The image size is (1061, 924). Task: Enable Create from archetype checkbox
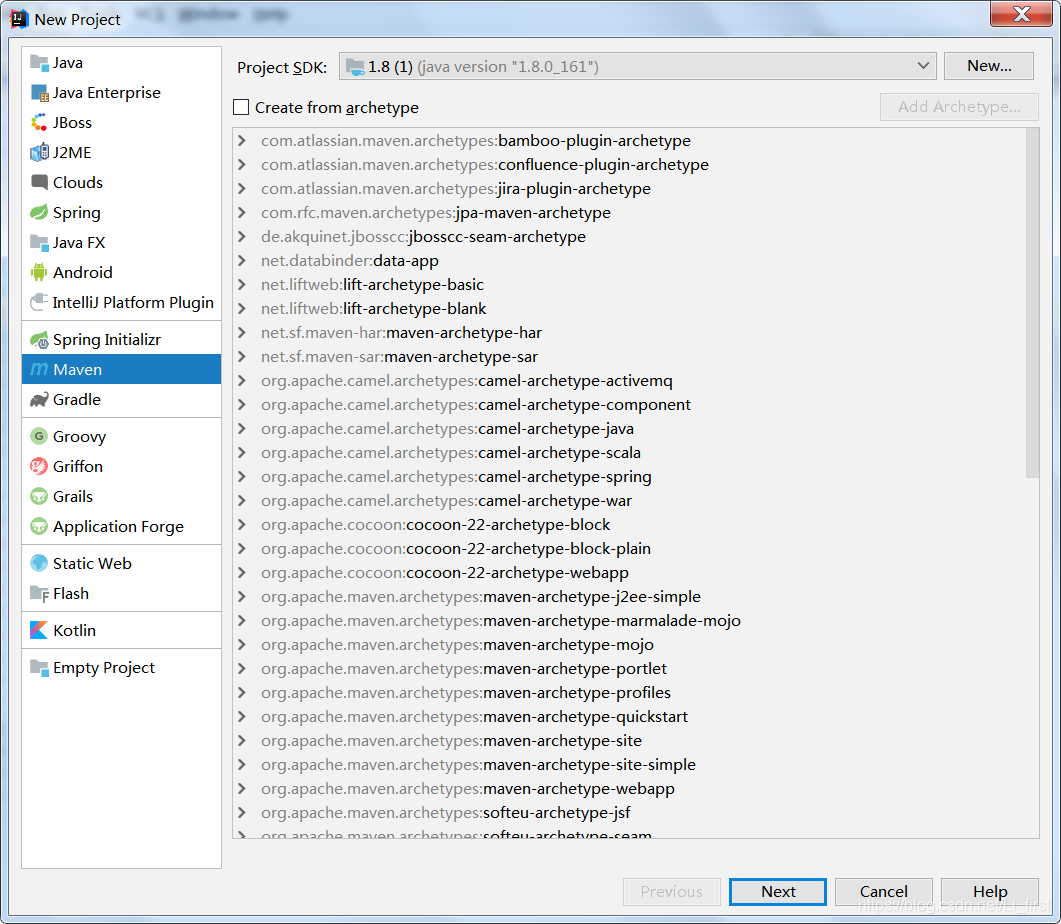pyautogui.click(x=241, y=107)
